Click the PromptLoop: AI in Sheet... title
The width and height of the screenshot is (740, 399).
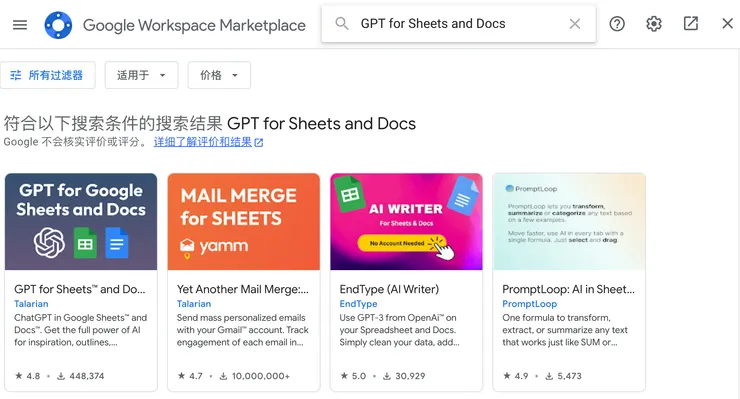click(x=568, y=289)
